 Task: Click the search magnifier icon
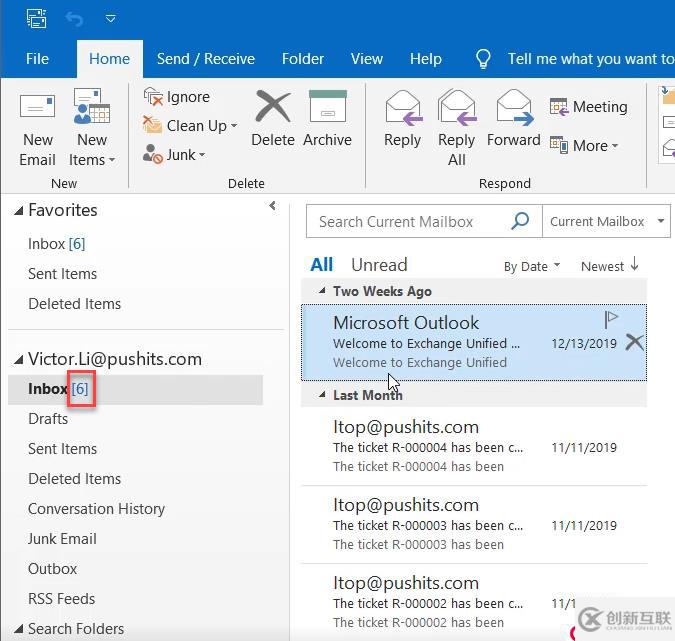(x=520, y=221)
